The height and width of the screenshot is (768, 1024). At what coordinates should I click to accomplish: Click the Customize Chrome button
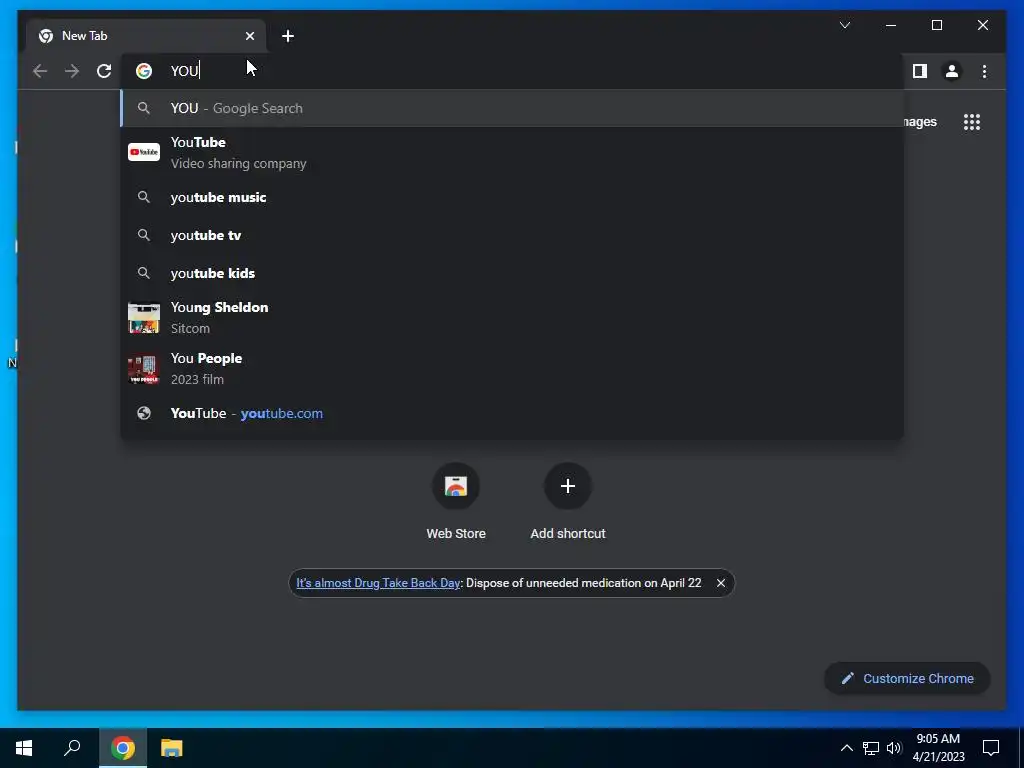click(907, 679)
